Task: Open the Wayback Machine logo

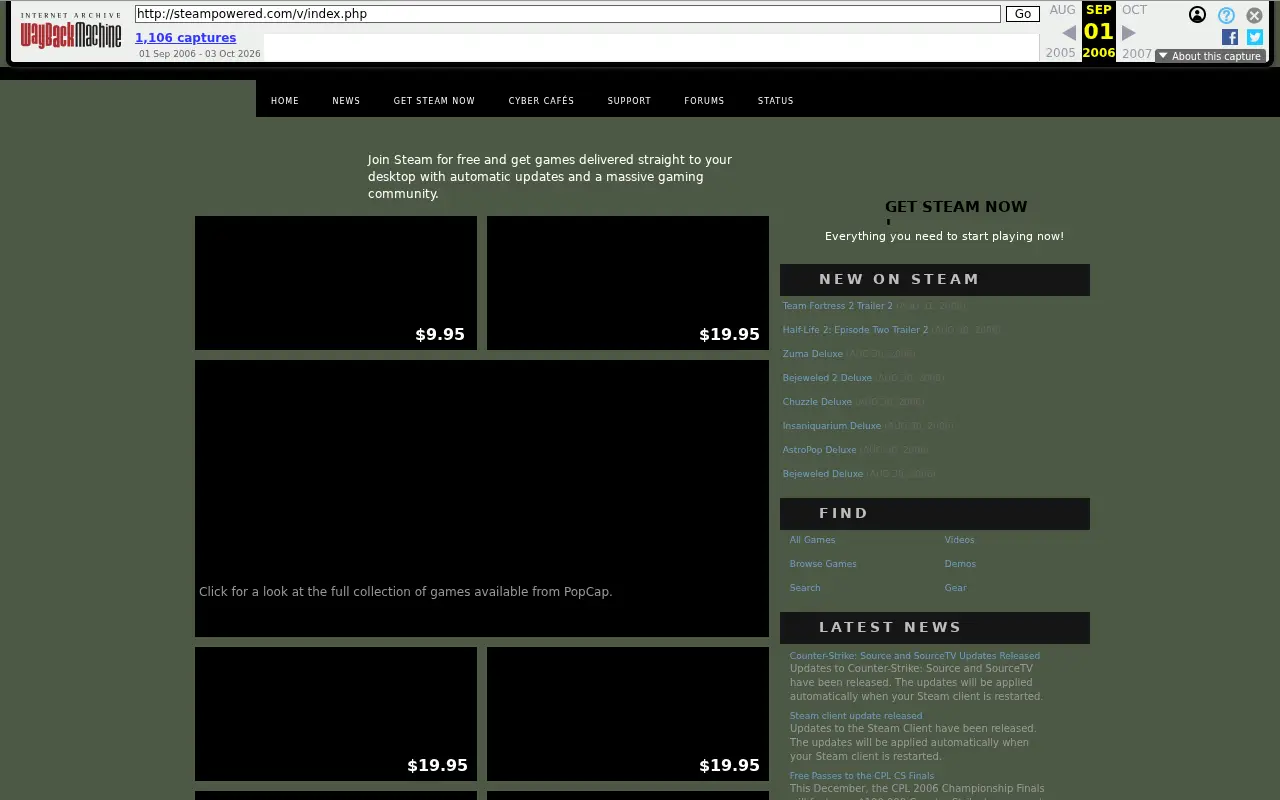Action: coord(71,31)
